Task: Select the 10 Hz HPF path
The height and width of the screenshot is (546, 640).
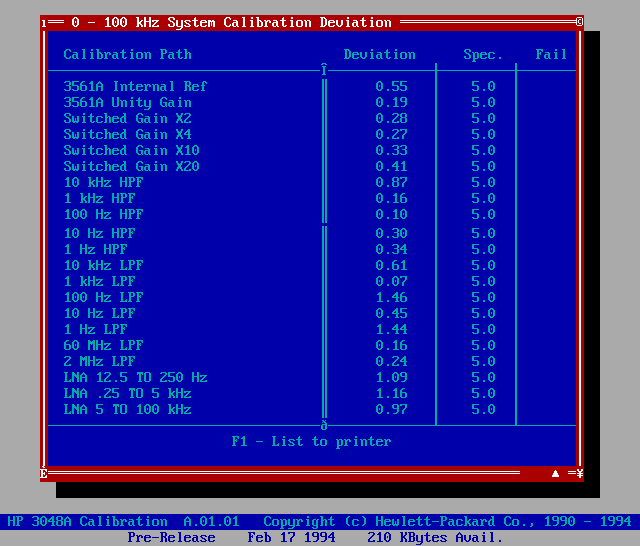Action: (99, 233)
